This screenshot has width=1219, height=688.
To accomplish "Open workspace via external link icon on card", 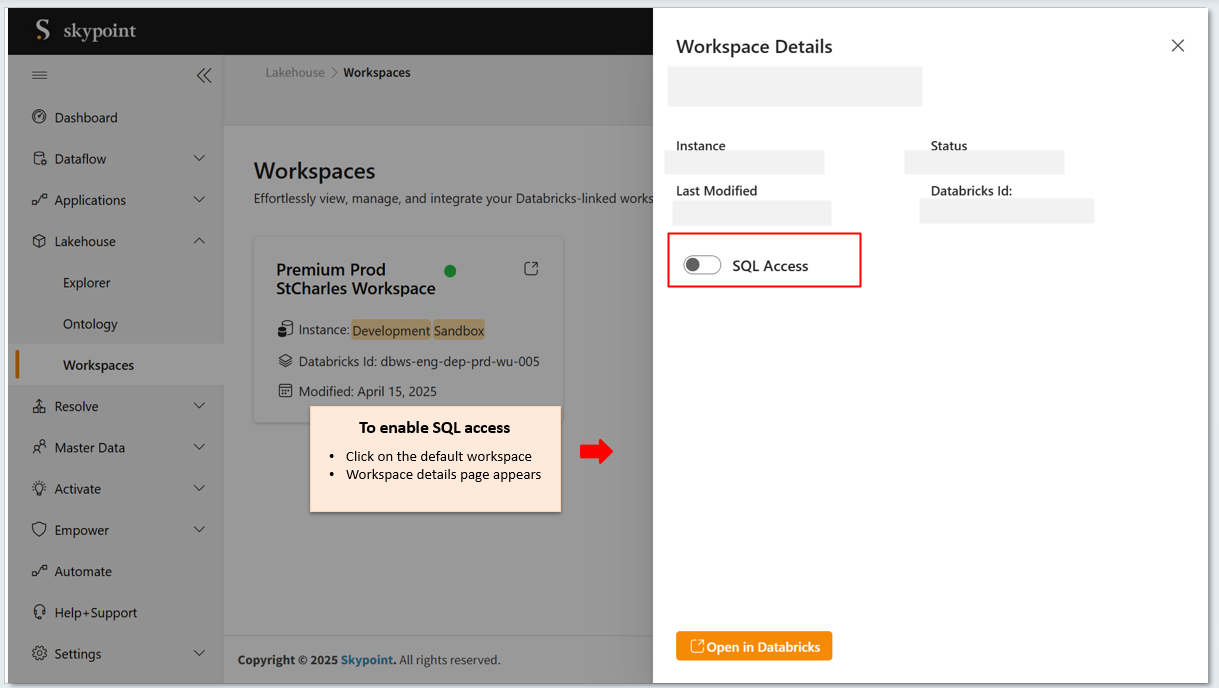I will click(531, 269).
